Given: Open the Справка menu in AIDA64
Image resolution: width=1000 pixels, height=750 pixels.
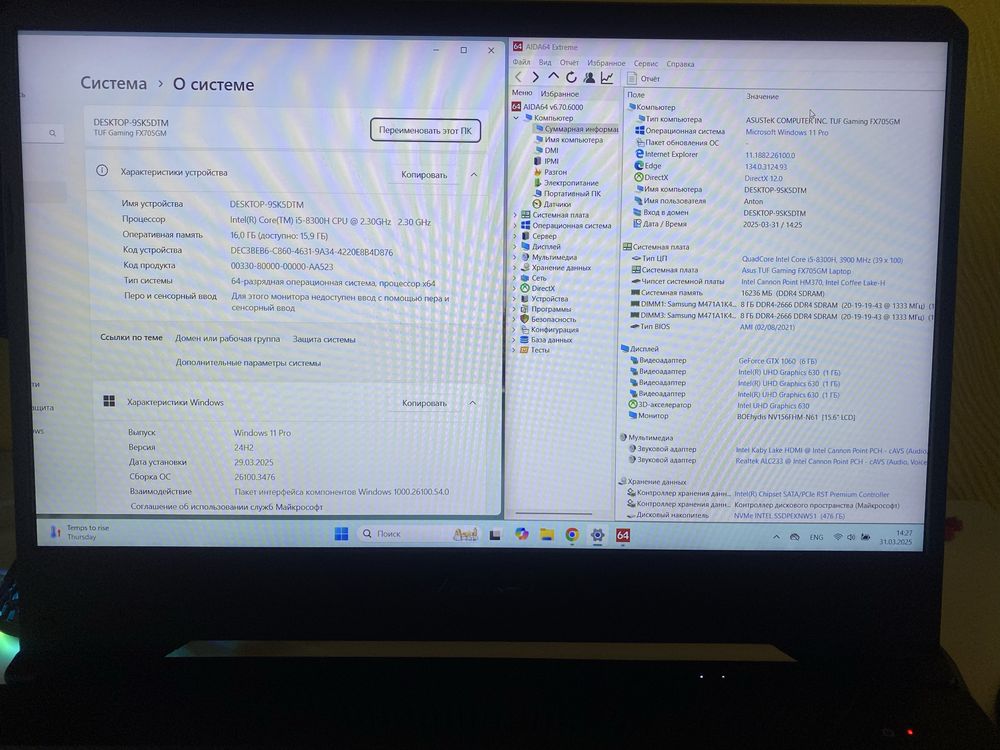Looking at the screenshot, I should [x=680, y=64].
